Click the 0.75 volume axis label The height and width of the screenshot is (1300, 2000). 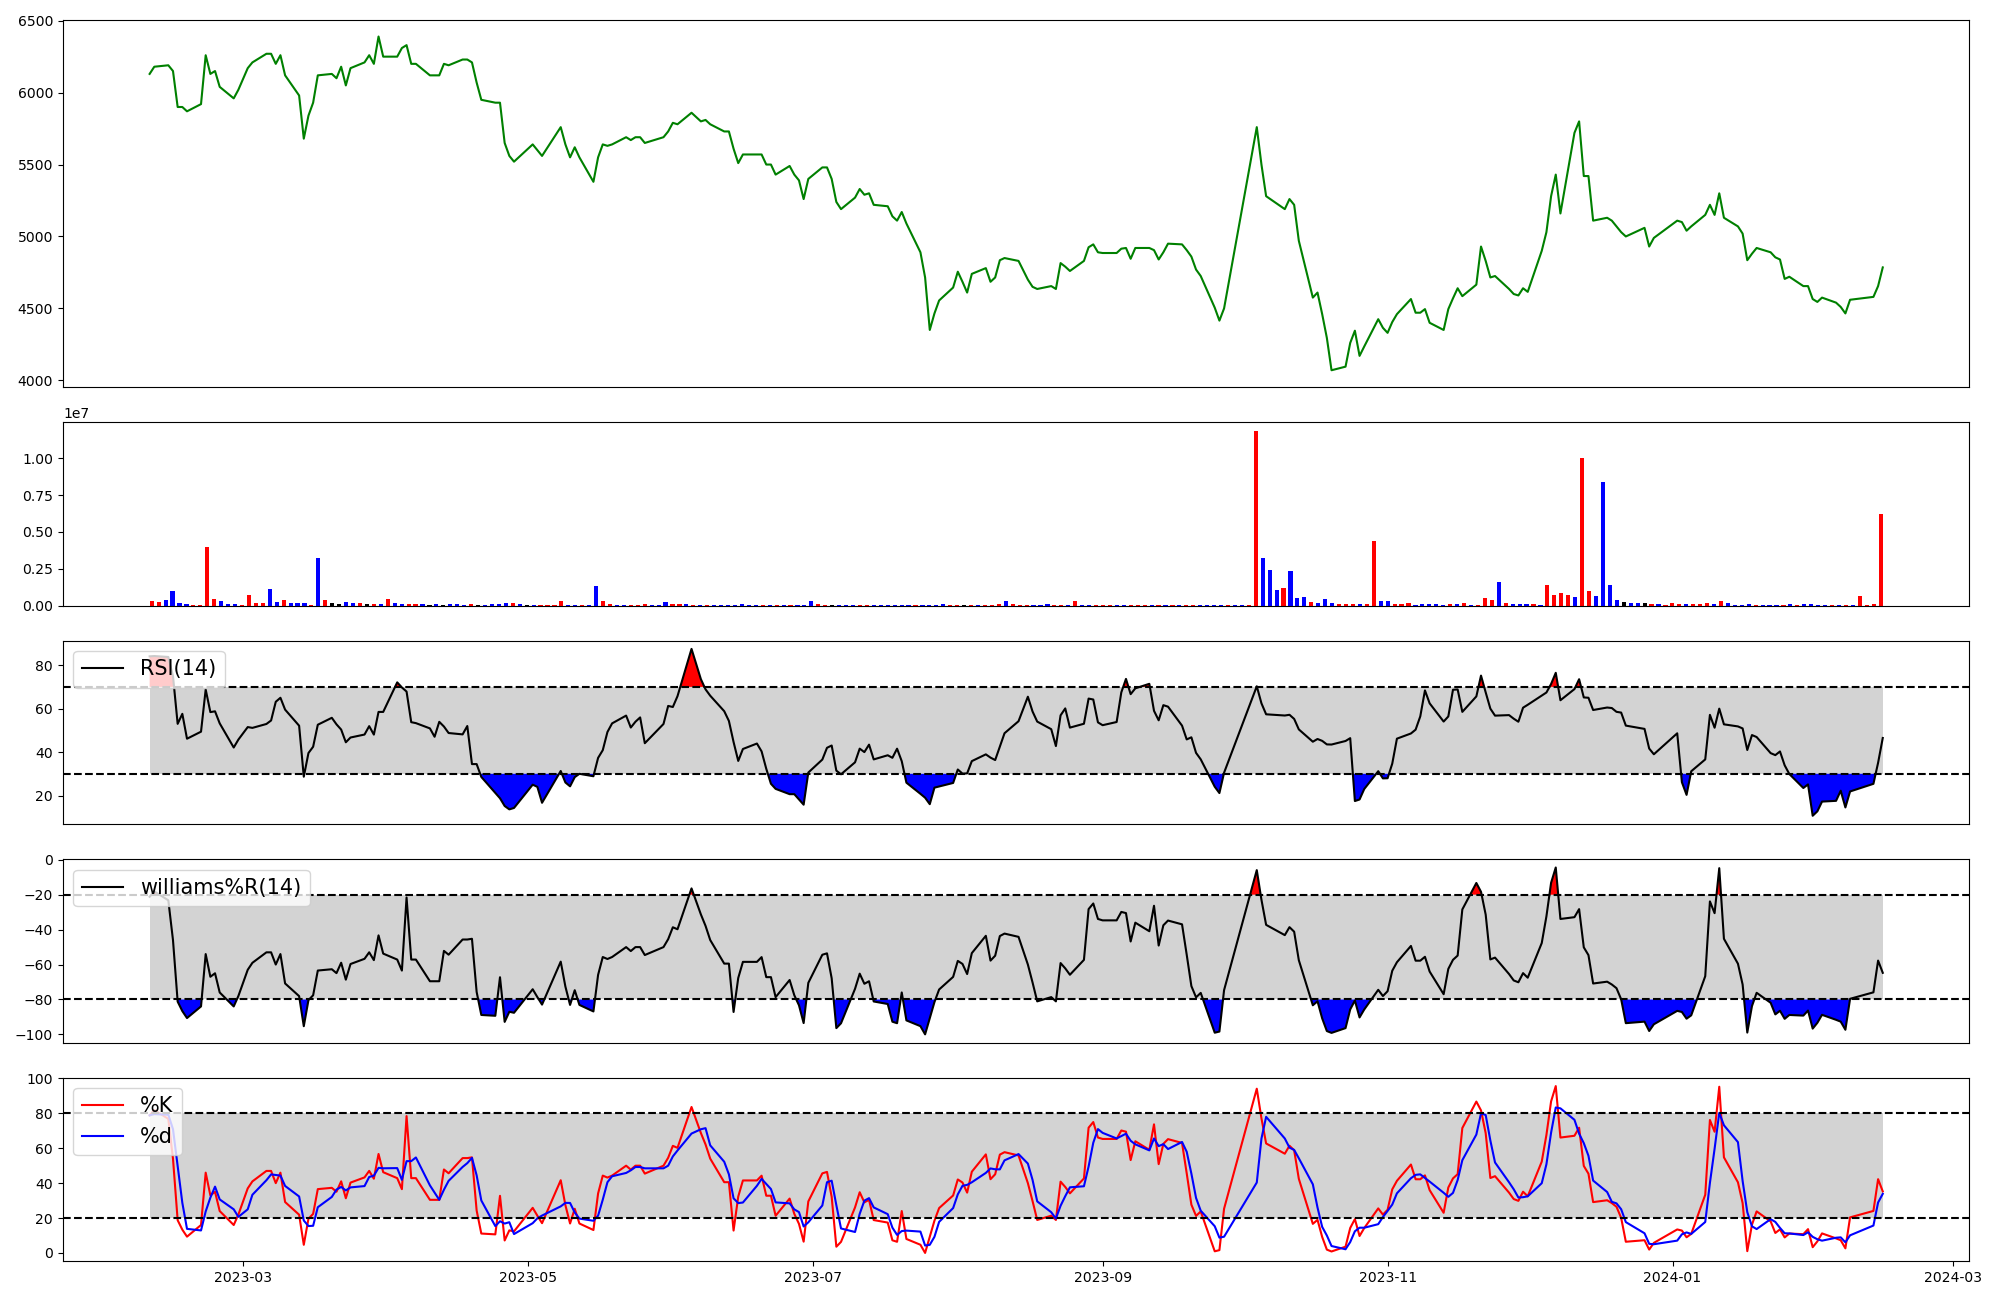point(38,496)
